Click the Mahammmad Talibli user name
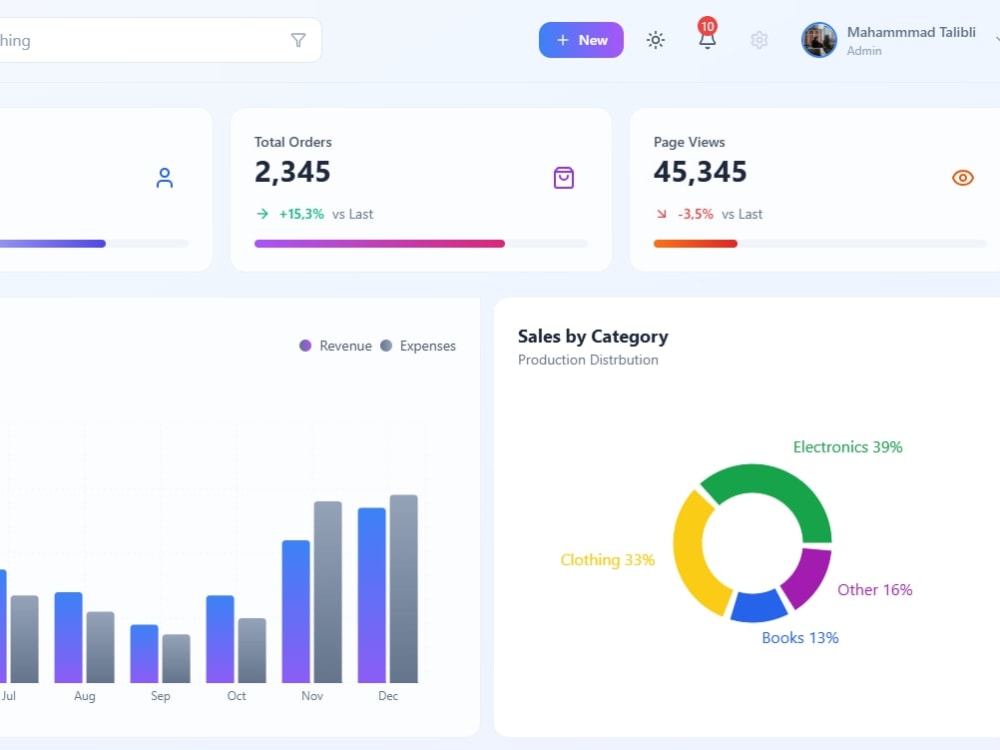The image size is (1000, 750). coord(911,32)
